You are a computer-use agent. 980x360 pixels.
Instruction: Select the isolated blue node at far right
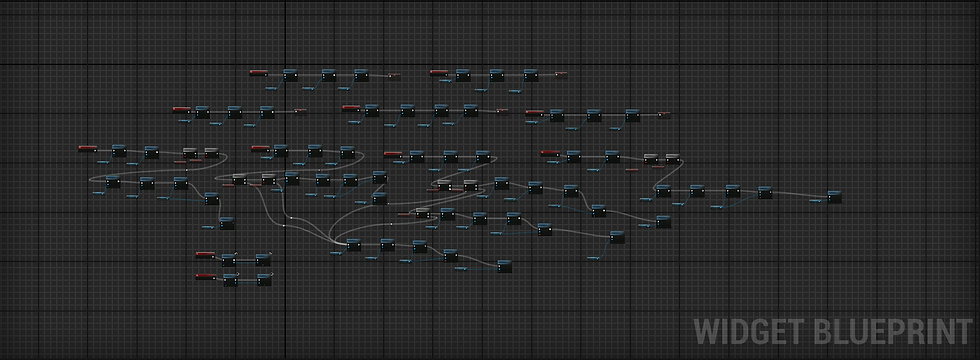[x=834, y=197]
